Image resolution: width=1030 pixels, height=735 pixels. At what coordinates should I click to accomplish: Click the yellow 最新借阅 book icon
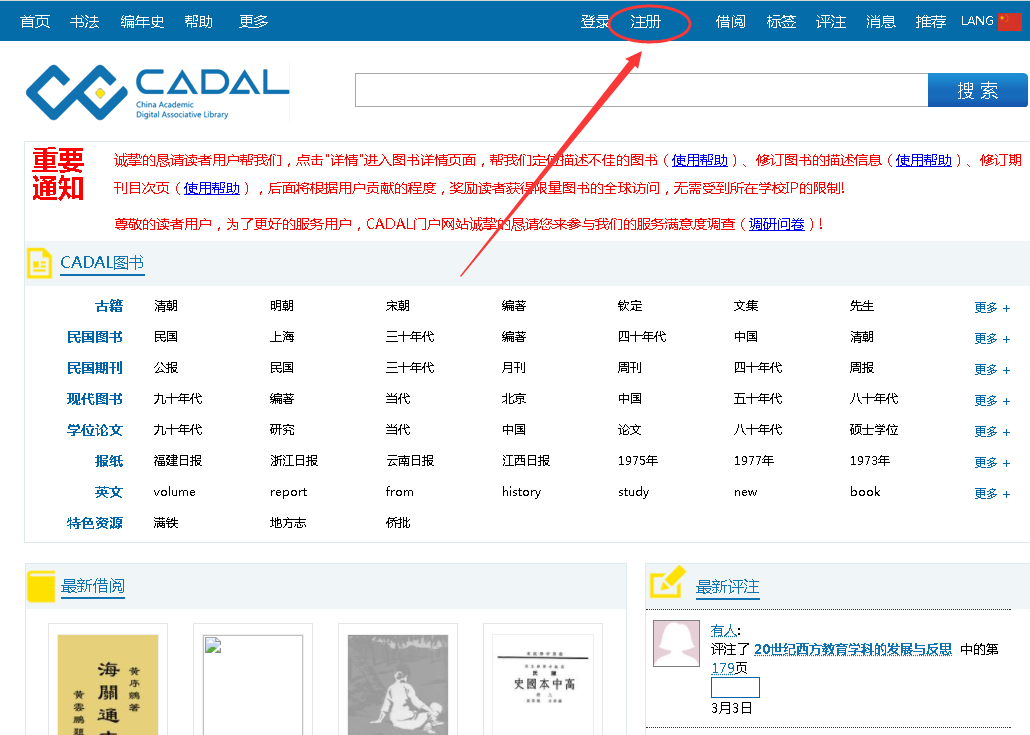coord(41,587)
